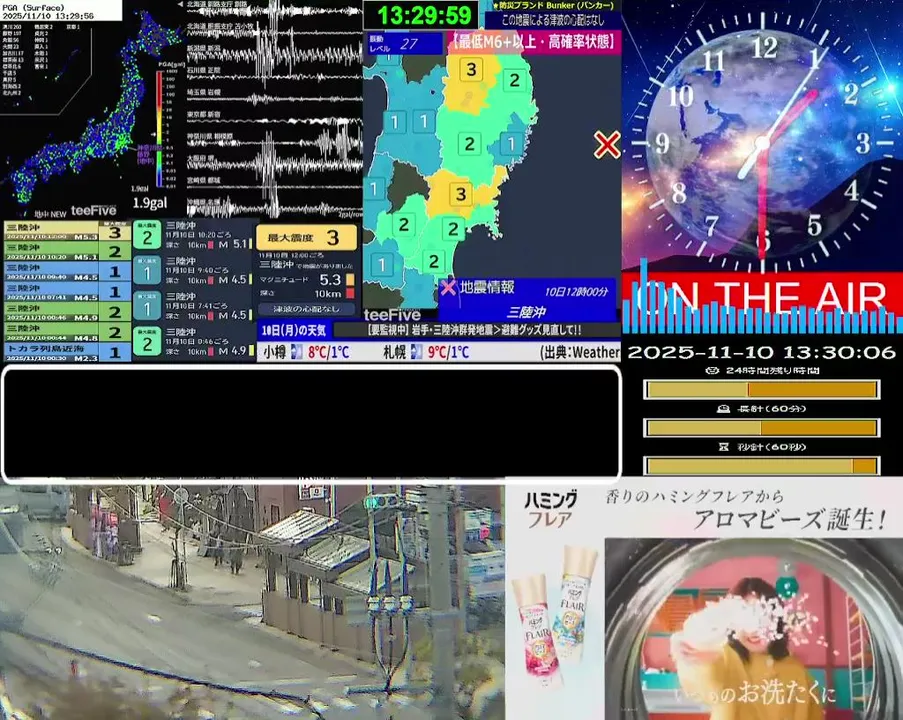This screenshot has height=720, width=903.
Task: Click the 12 on the analog clock
Action: pos(764,47)
